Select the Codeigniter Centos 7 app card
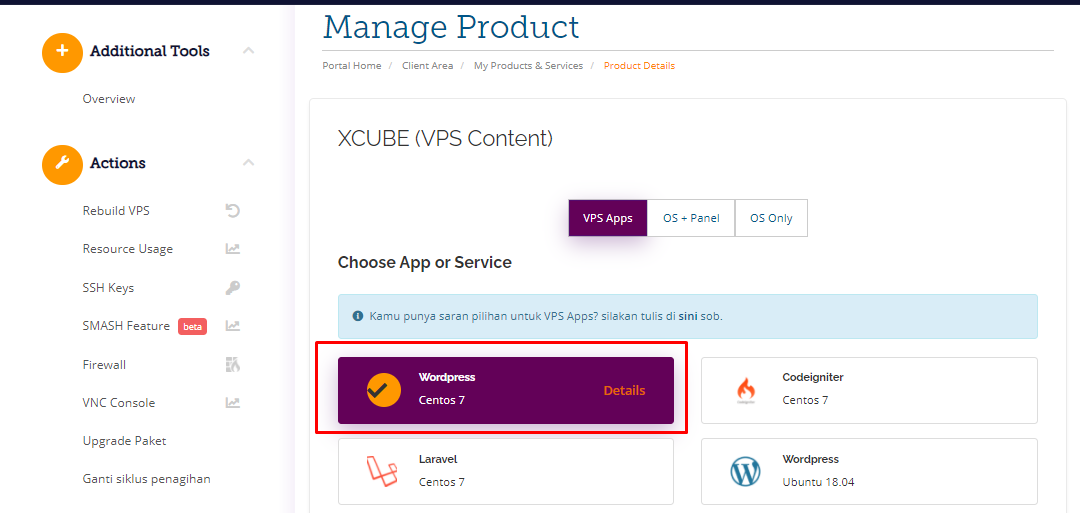Image resolution: width=1080 pixels, height=513 pixels. click(x=869, y=390)
